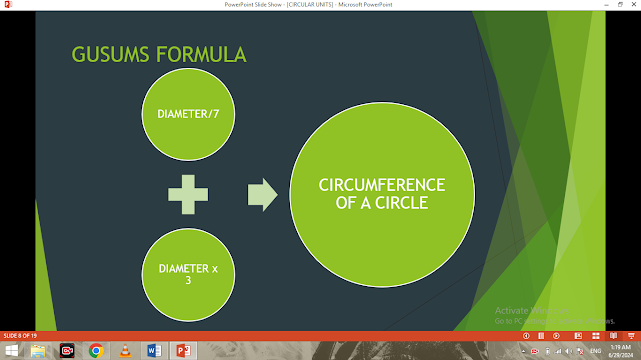The width and height of the screenshot is (641, 360).
Task: Click the 'DIAMETER/7' circle
Action: (x=188, y=114)
